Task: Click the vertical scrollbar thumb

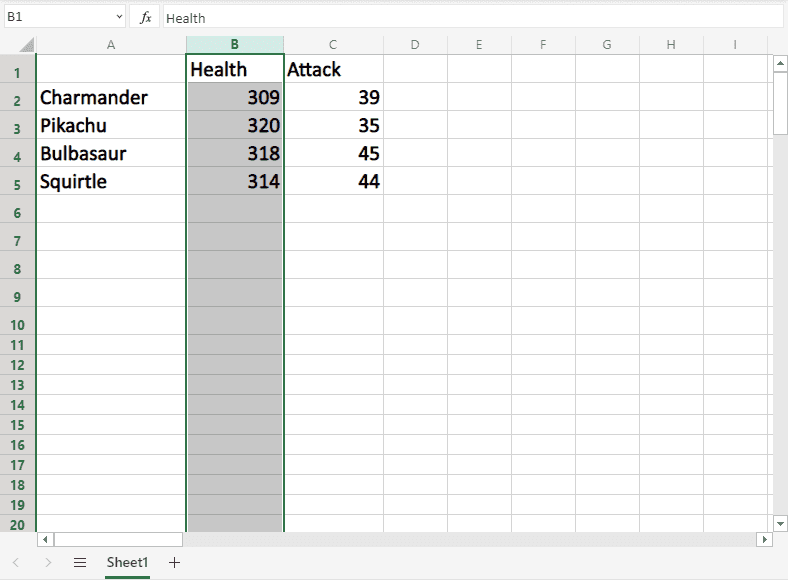Action: point(780,102)
